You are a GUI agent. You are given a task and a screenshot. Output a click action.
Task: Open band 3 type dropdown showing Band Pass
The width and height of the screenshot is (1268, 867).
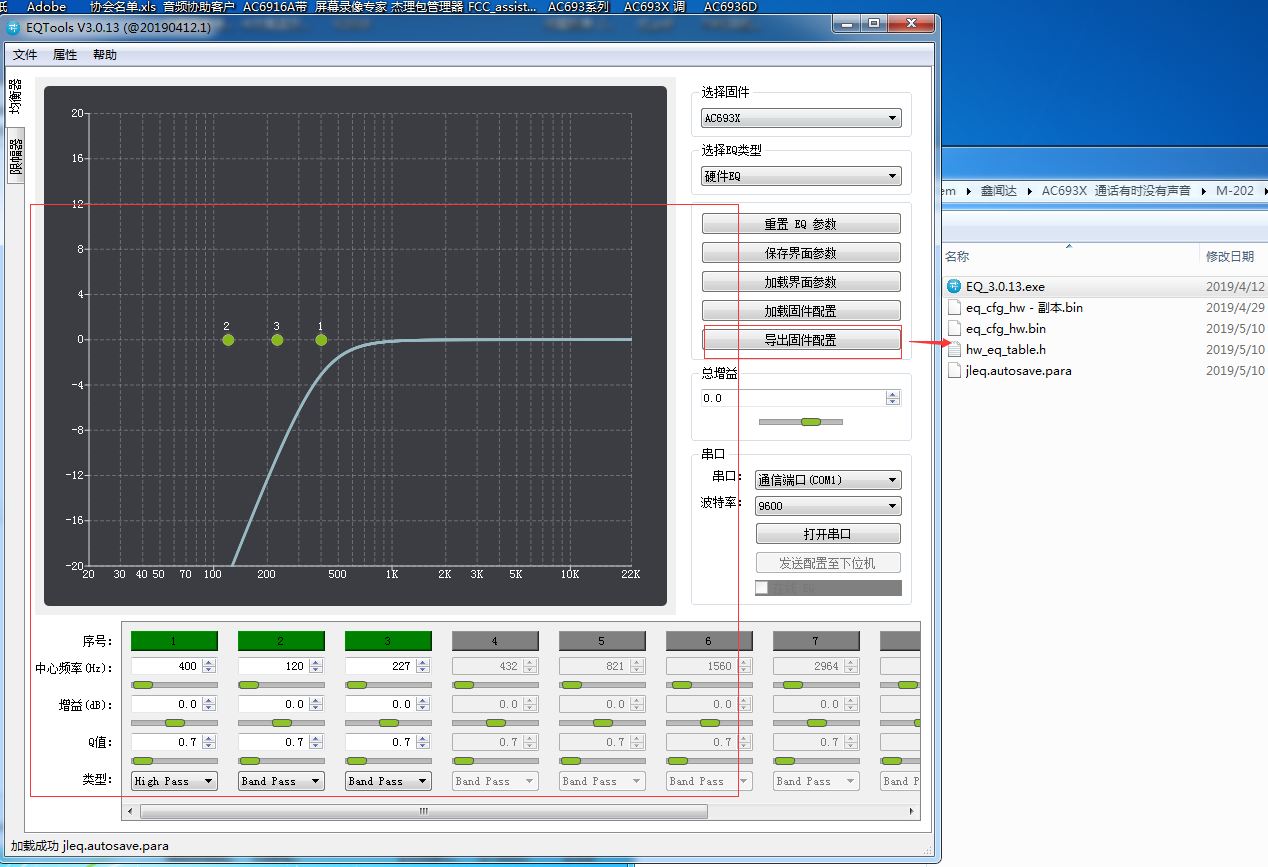(388, 781)
